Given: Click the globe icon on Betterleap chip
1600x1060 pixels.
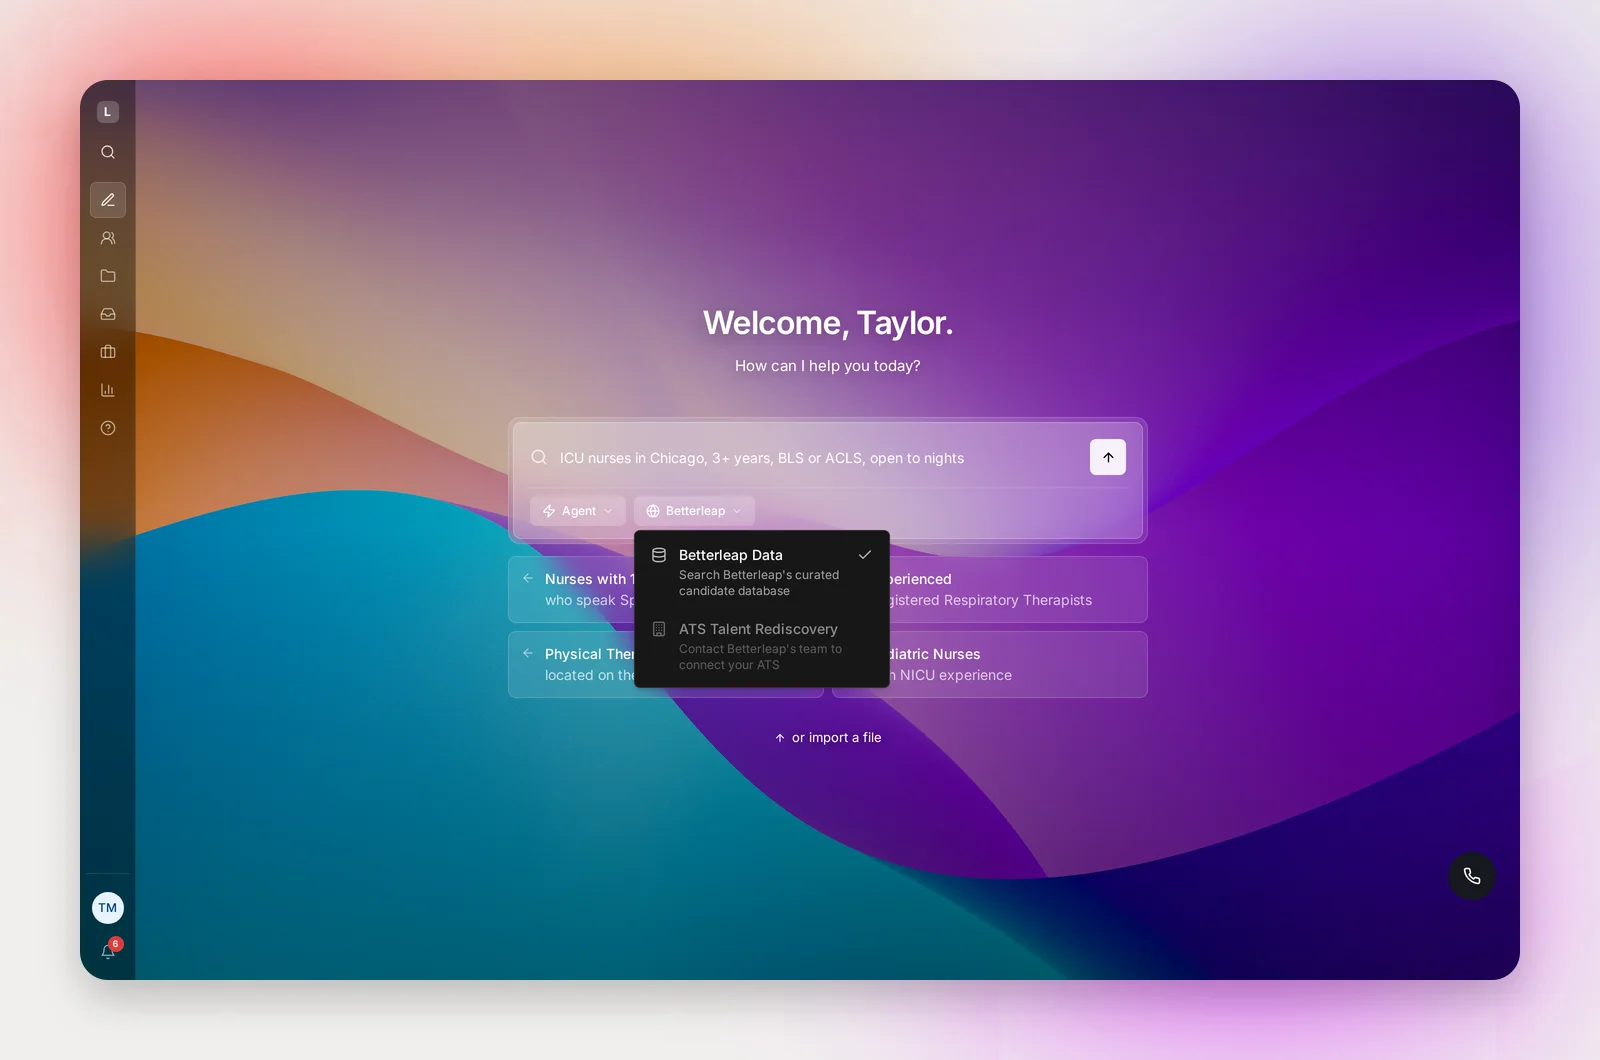Looking at the screenshot, I should click(x=653, y=511).
